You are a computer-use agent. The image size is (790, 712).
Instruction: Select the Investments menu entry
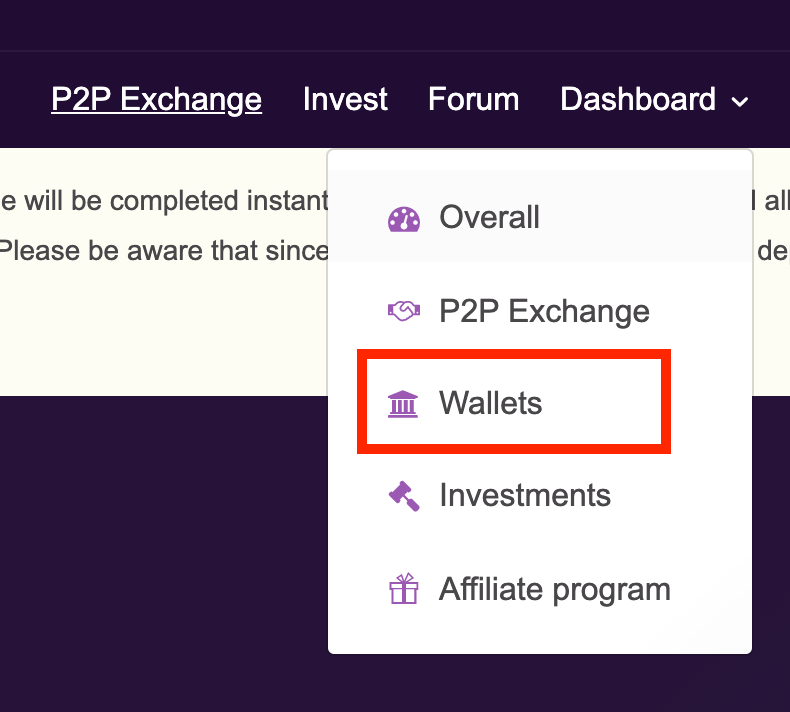pos(540,496)
